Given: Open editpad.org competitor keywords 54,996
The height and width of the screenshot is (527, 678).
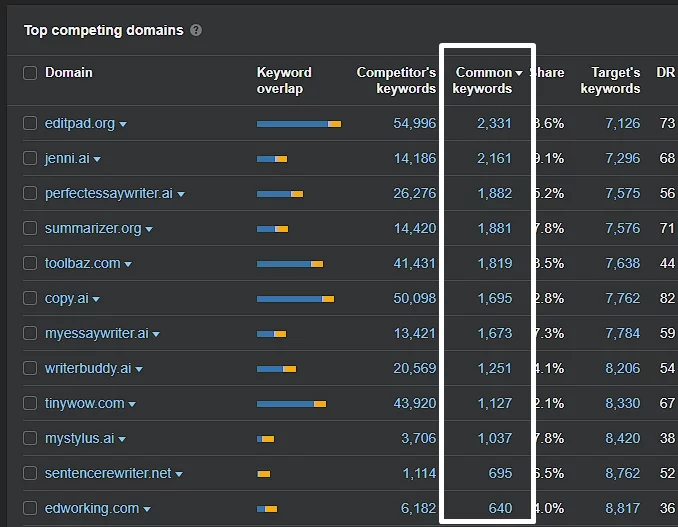Looking at the screenshot, I should click(414, 124).
